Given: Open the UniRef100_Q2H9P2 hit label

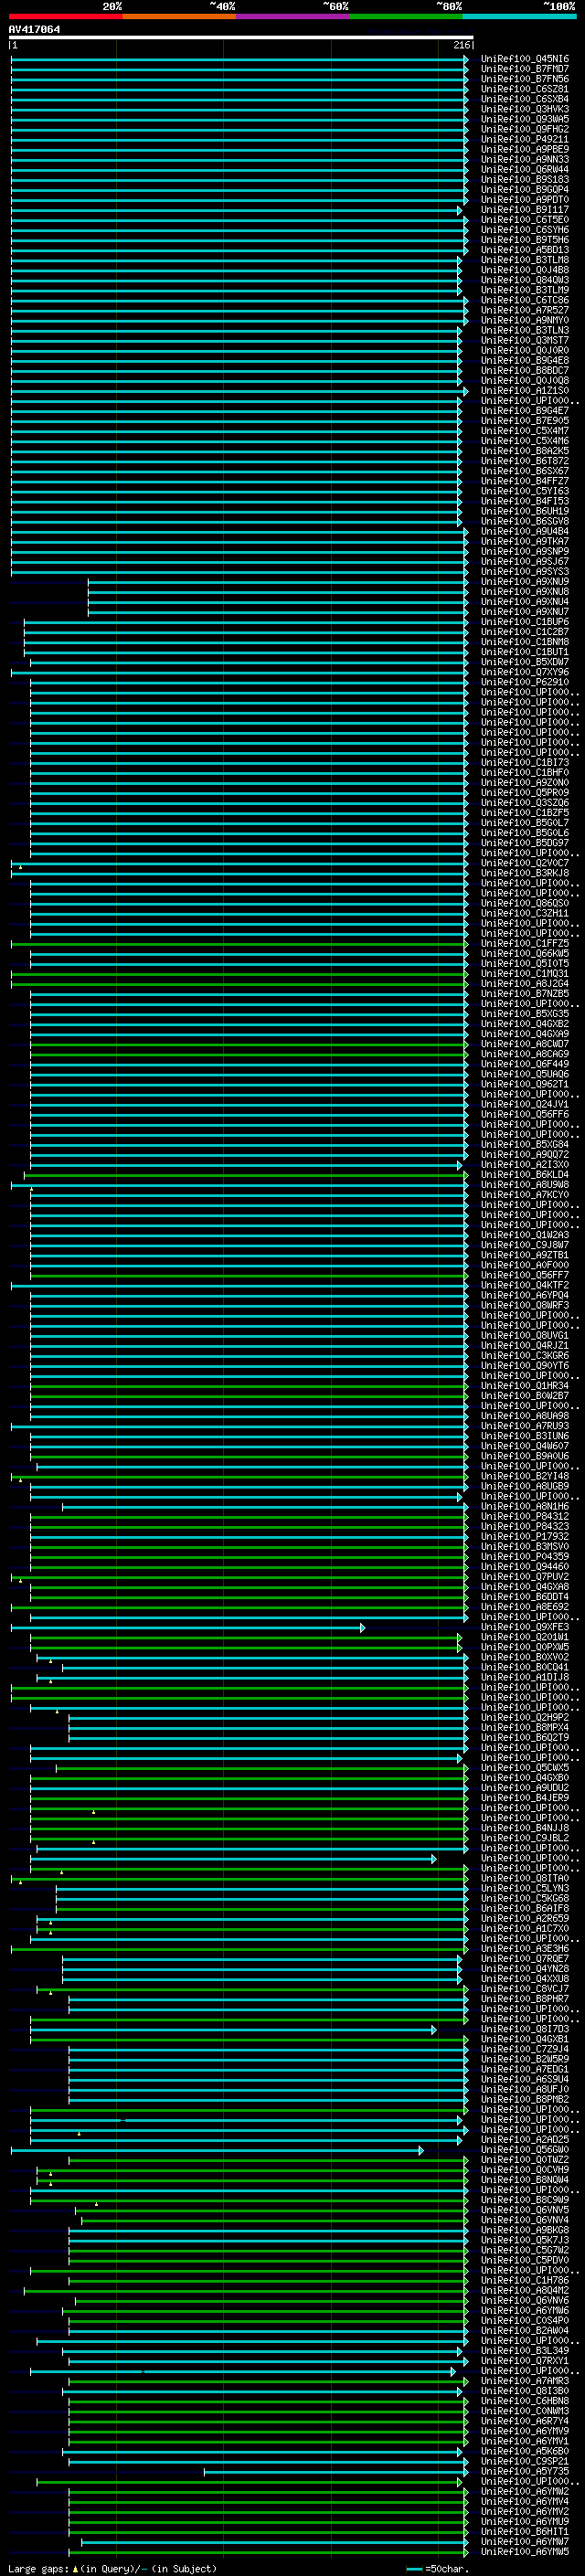Looking at the screenshot, I should coord(524,1718).
